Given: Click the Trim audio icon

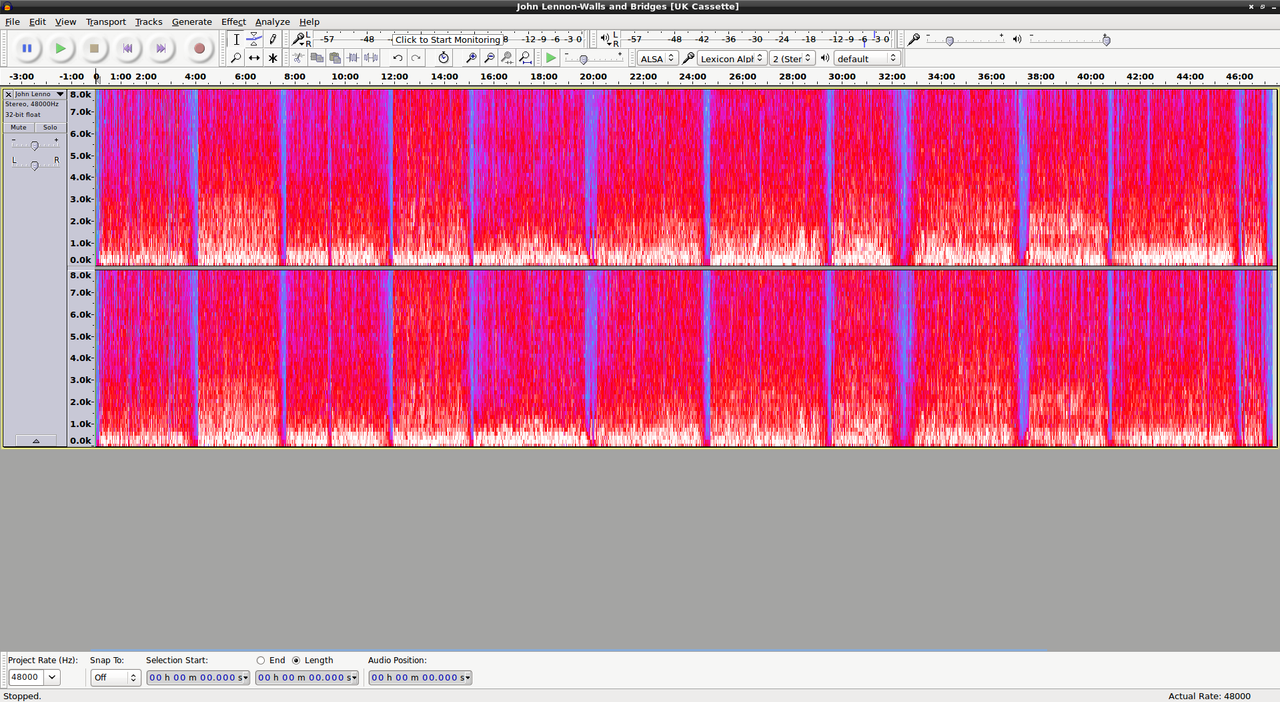Looking at the screenshot, I should point(352,58).
